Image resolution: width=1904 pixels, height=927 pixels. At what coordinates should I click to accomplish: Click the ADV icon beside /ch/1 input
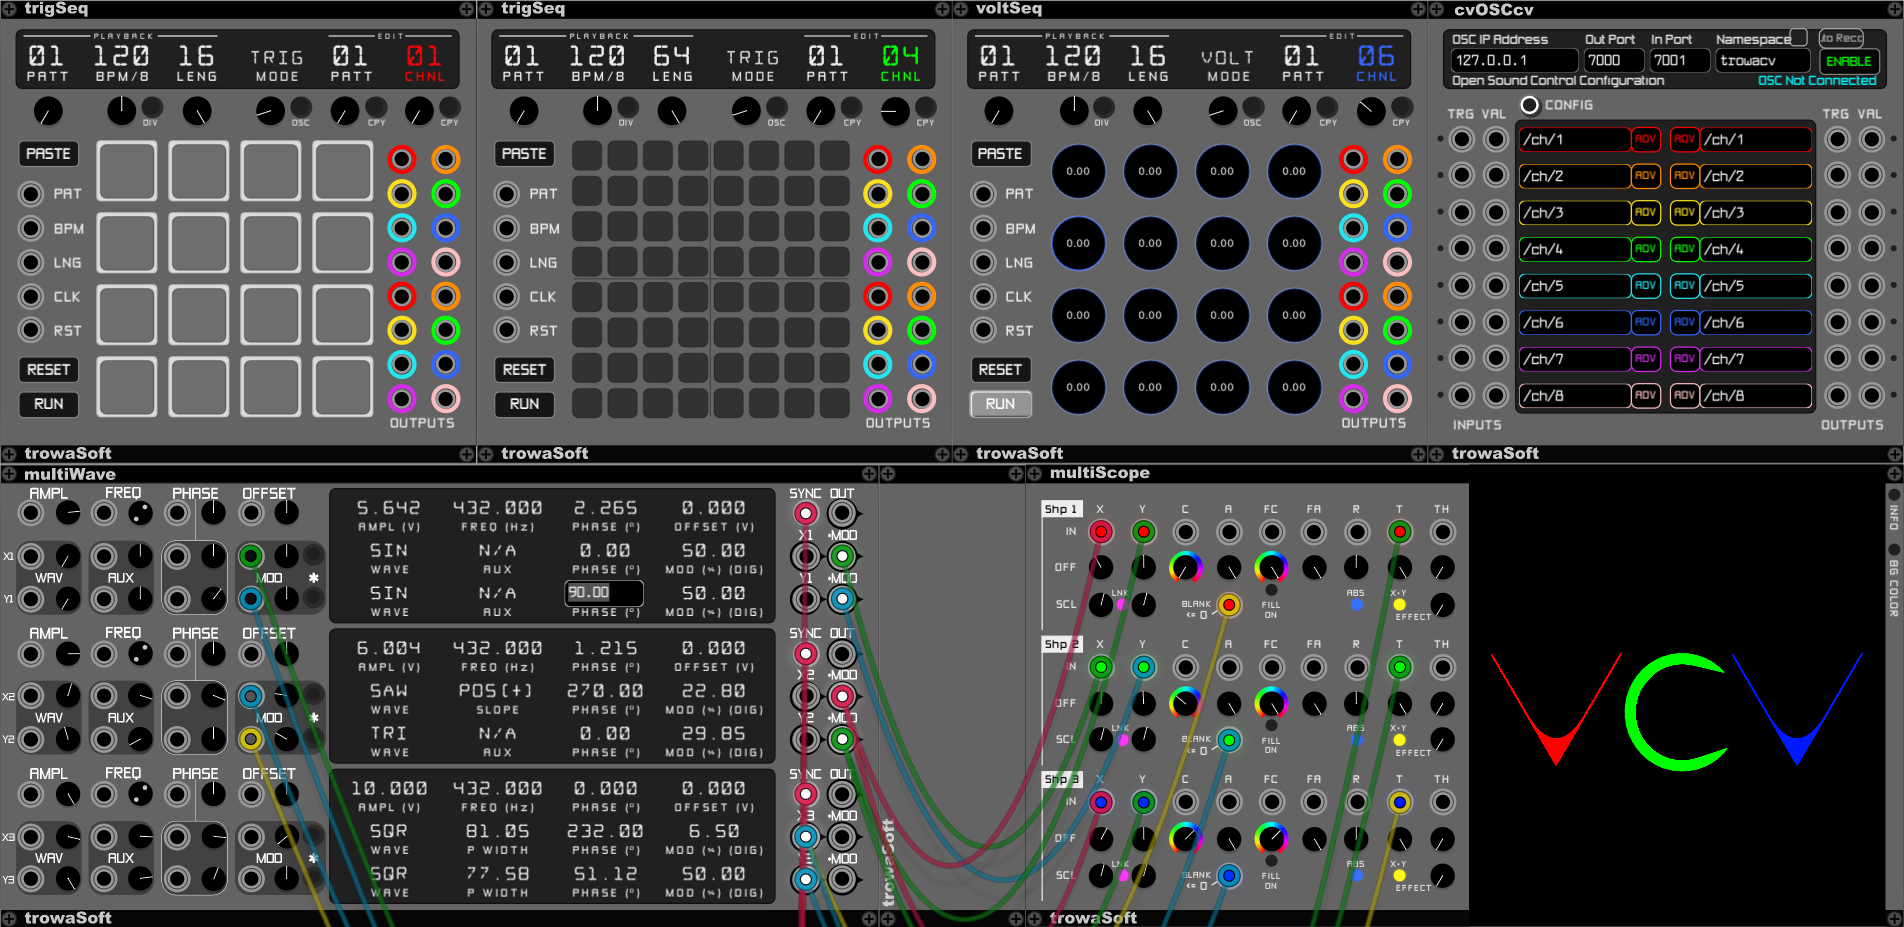(1646, 139)
